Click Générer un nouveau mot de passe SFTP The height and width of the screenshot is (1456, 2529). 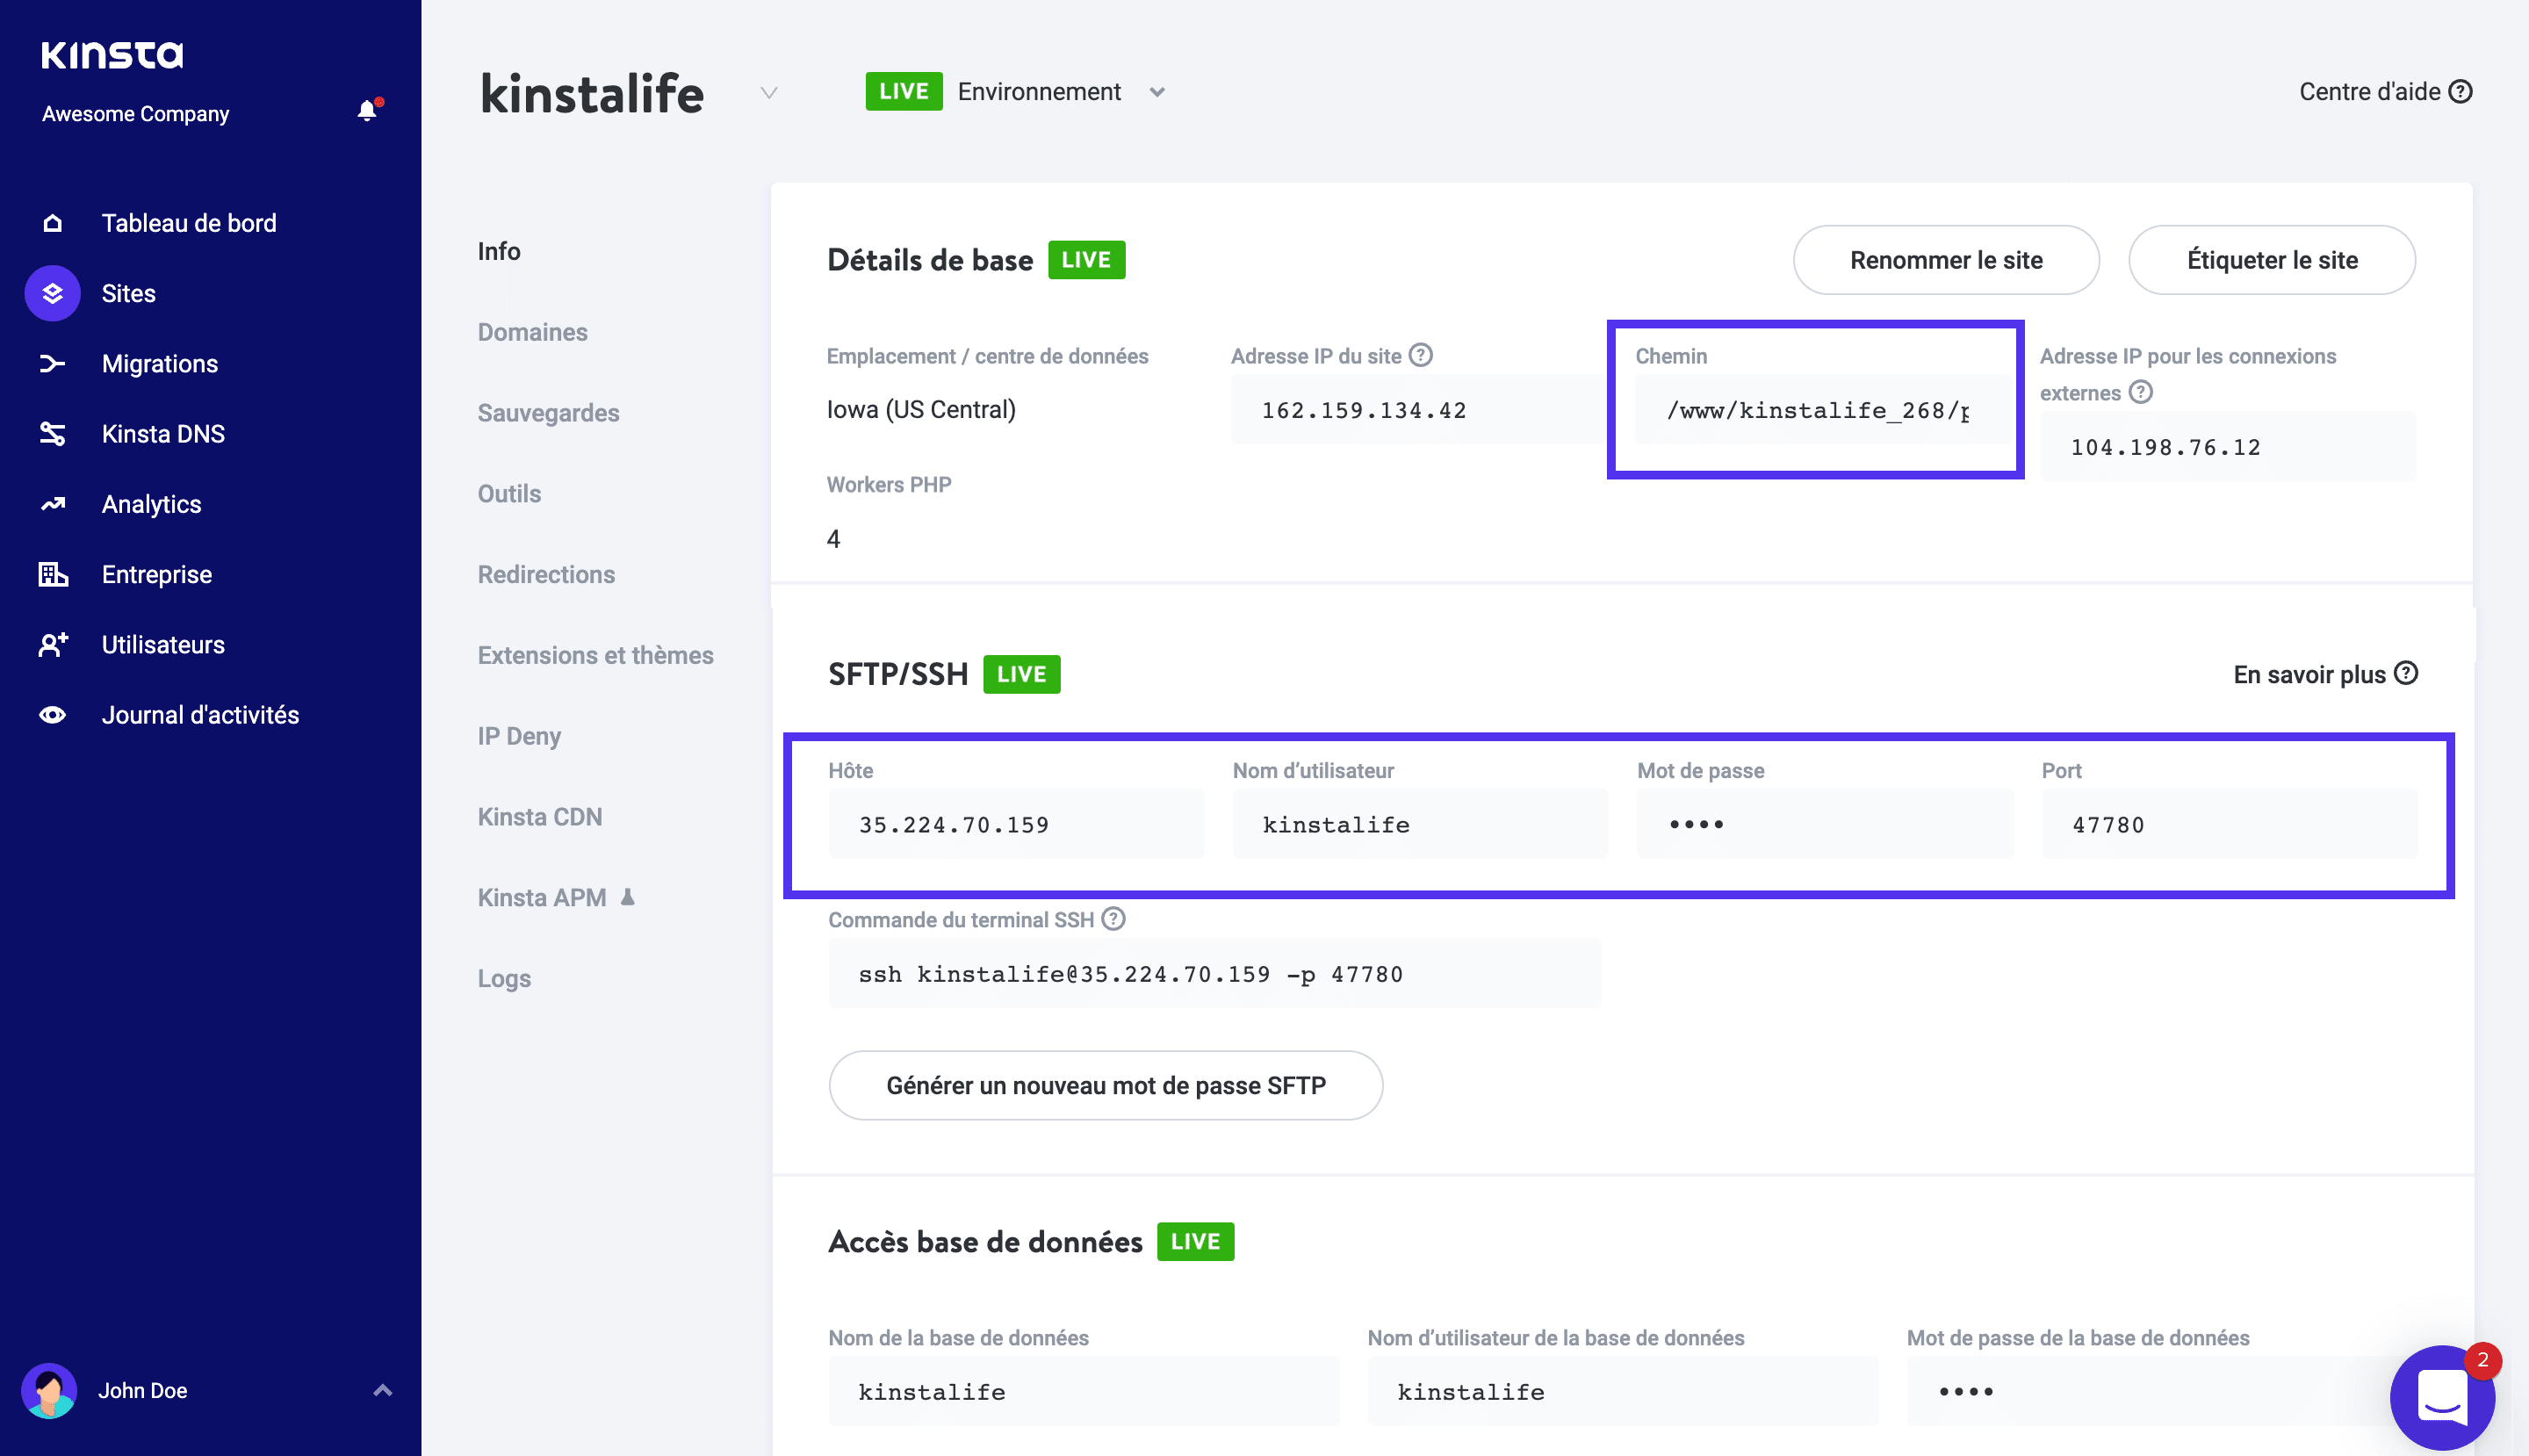pos(1105,1085)
